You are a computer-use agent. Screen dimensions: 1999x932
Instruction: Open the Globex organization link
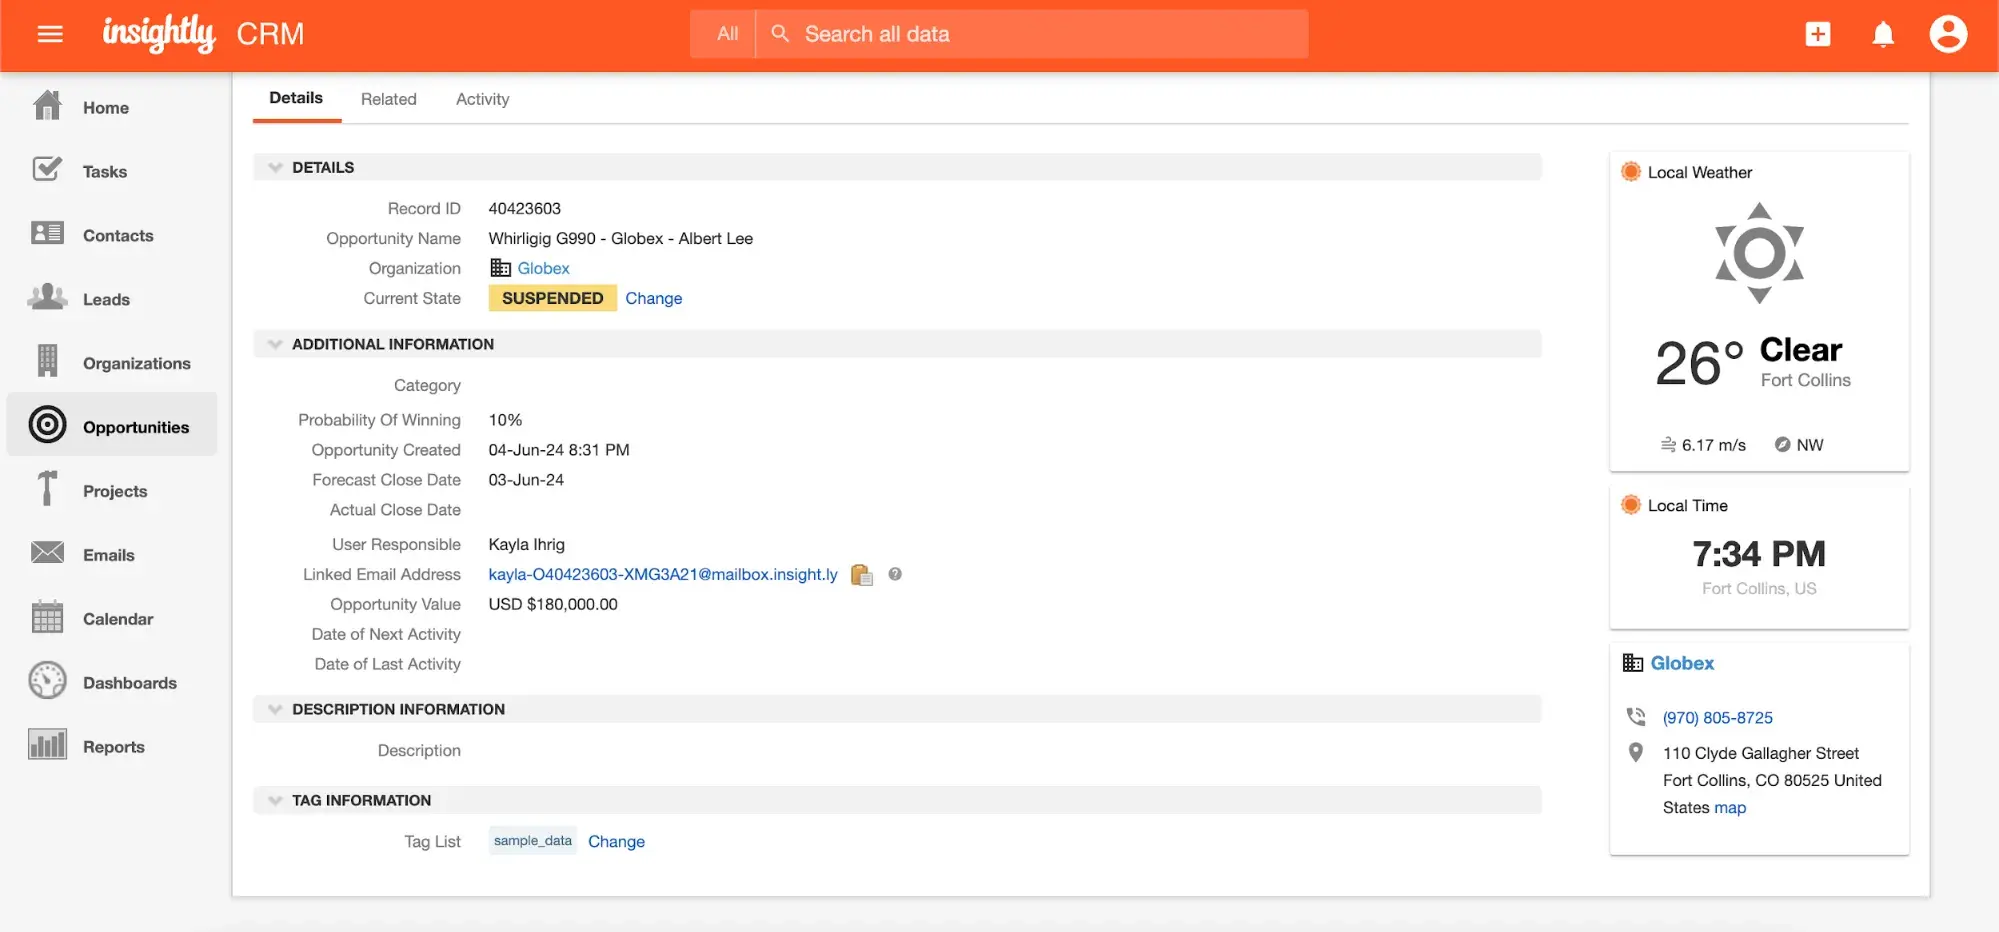tap(543, 268)
